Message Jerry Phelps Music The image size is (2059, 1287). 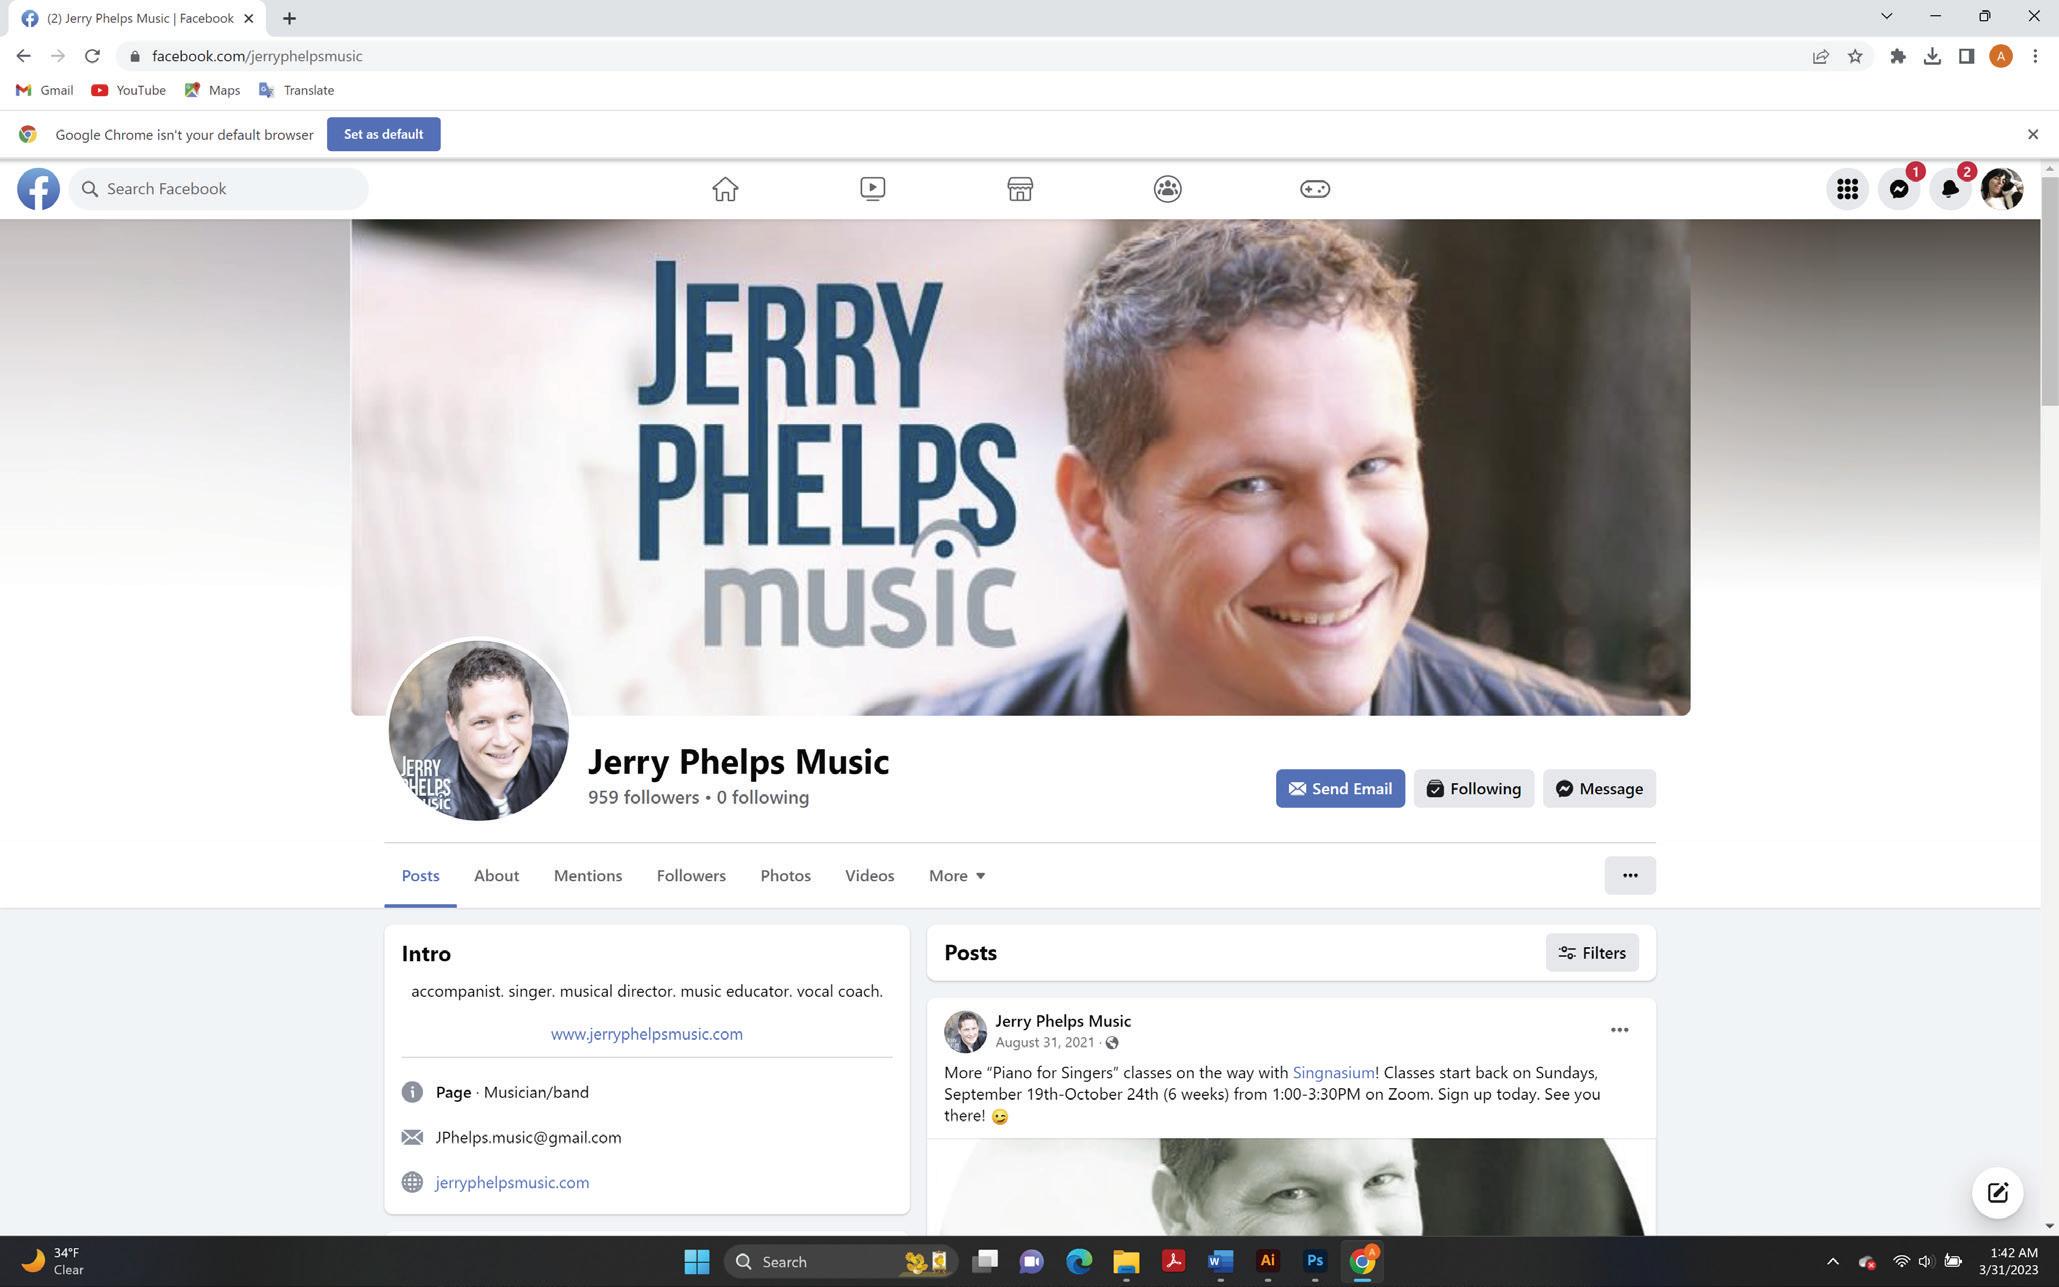point(1598,789)
